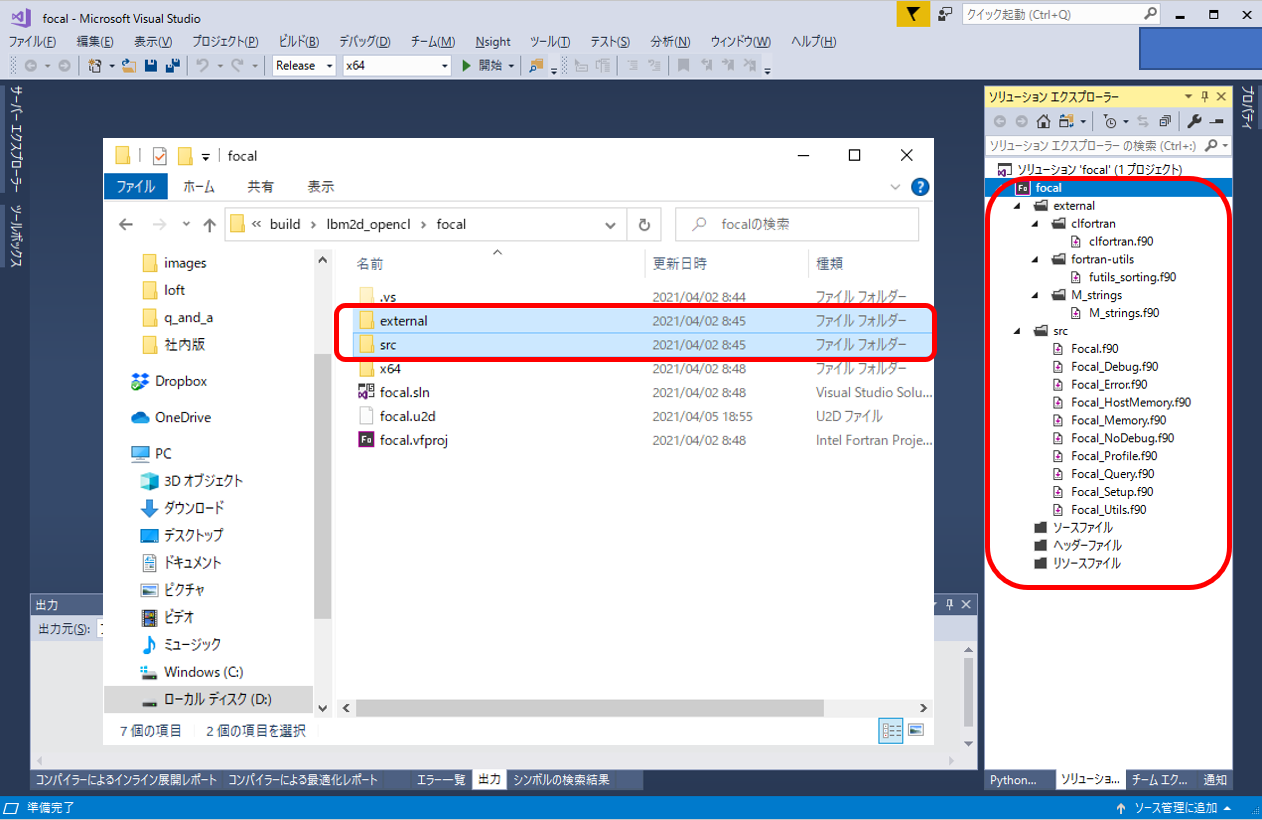This screenshot has height=820, width=1262.
Task: Collapse the external folder in Solution Explorer
Action: (x=1018, y=206)
